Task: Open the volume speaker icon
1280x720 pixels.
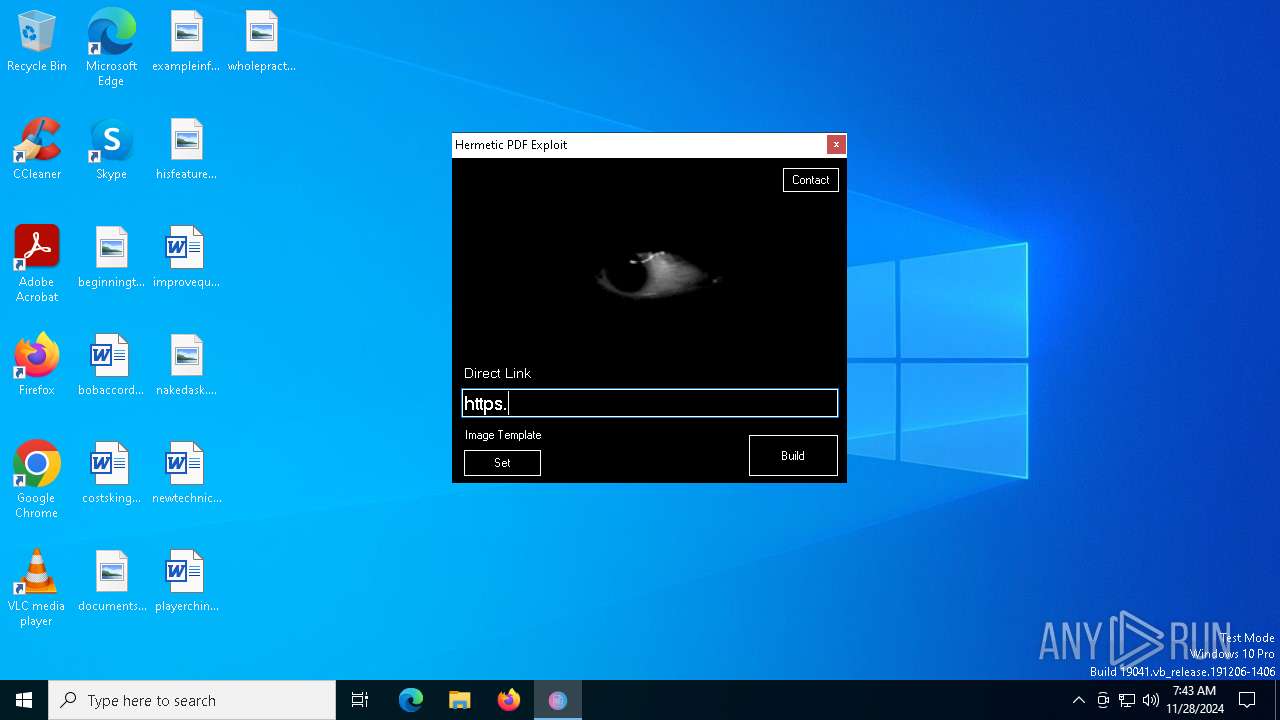Action: pos(1151,700)
